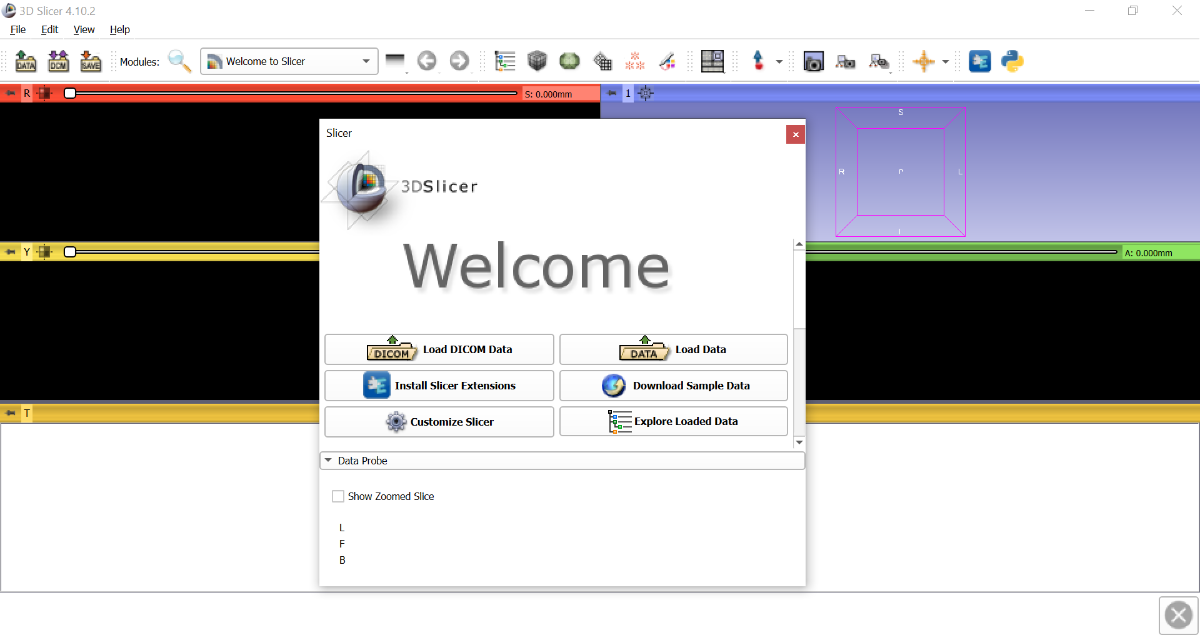Open the Edit menu
Image resolution: width=1200 pixels, height=635 pixels.
(x=50, y=30)
